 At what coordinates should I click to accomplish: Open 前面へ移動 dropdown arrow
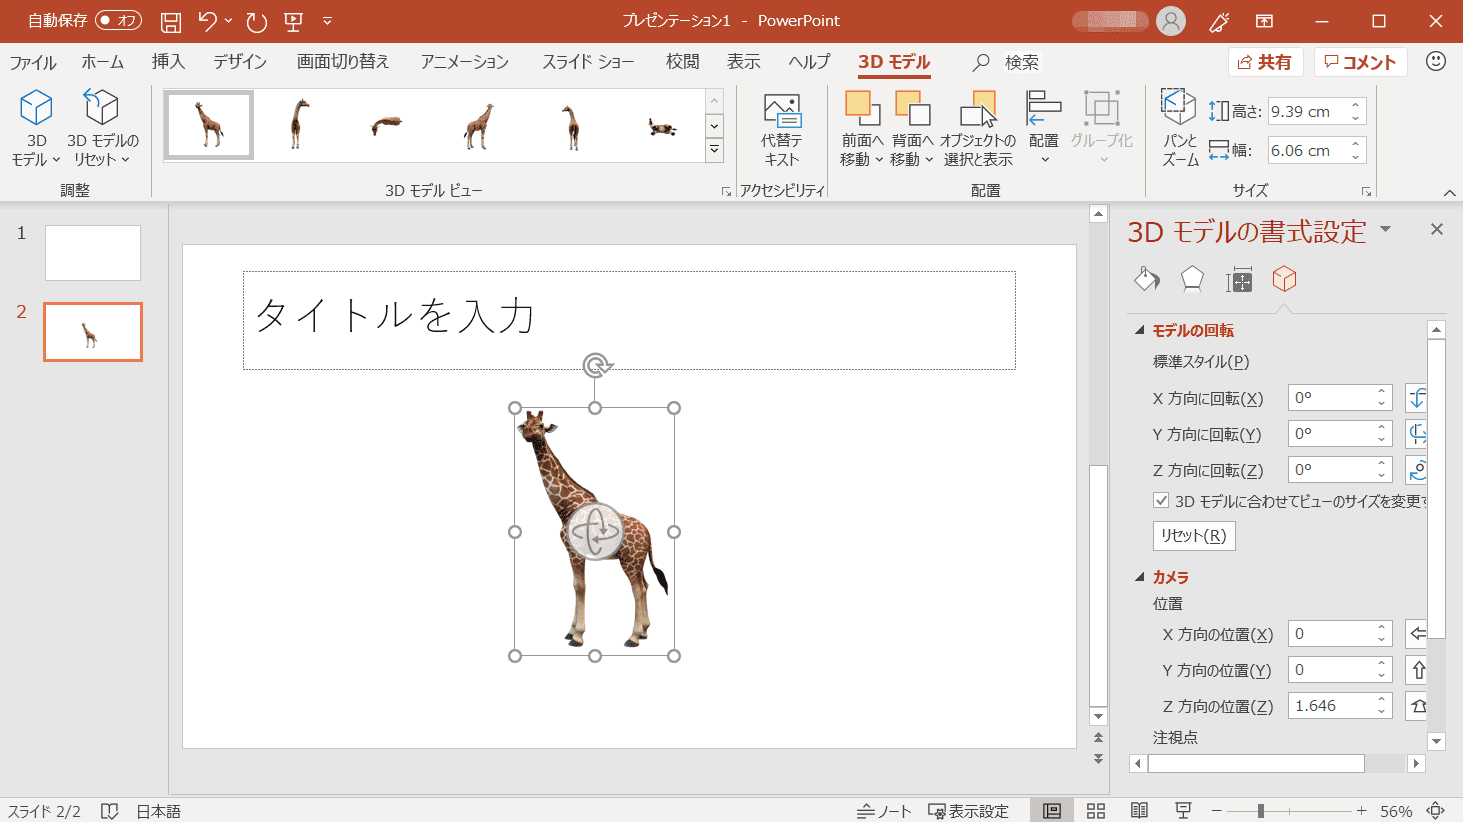coord(879,160)
